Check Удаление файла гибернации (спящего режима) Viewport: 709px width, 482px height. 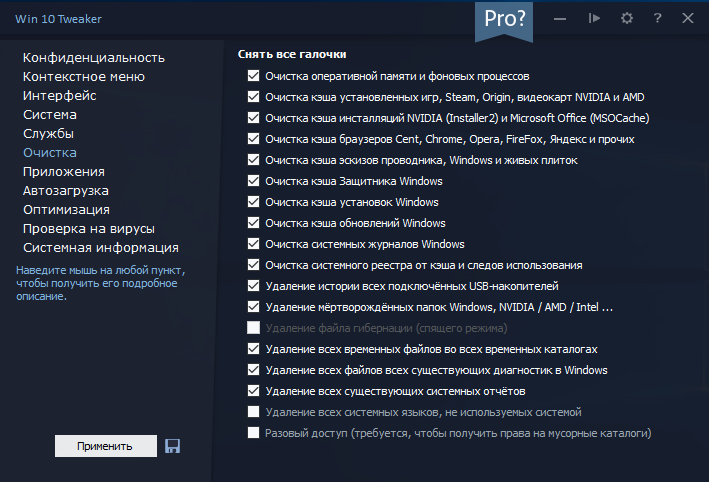coord(253,327)
